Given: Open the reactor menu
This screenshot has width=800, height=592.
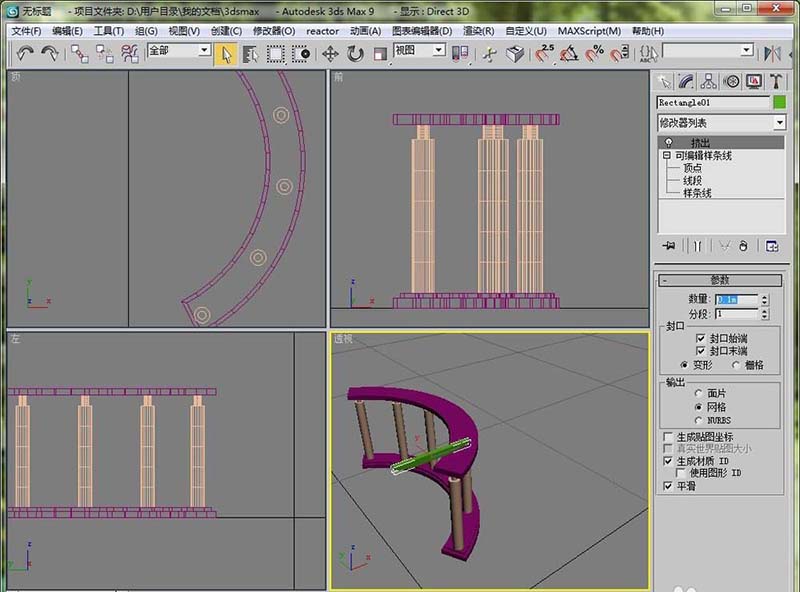Looking at the screenshot, I should tap(322, 31).
